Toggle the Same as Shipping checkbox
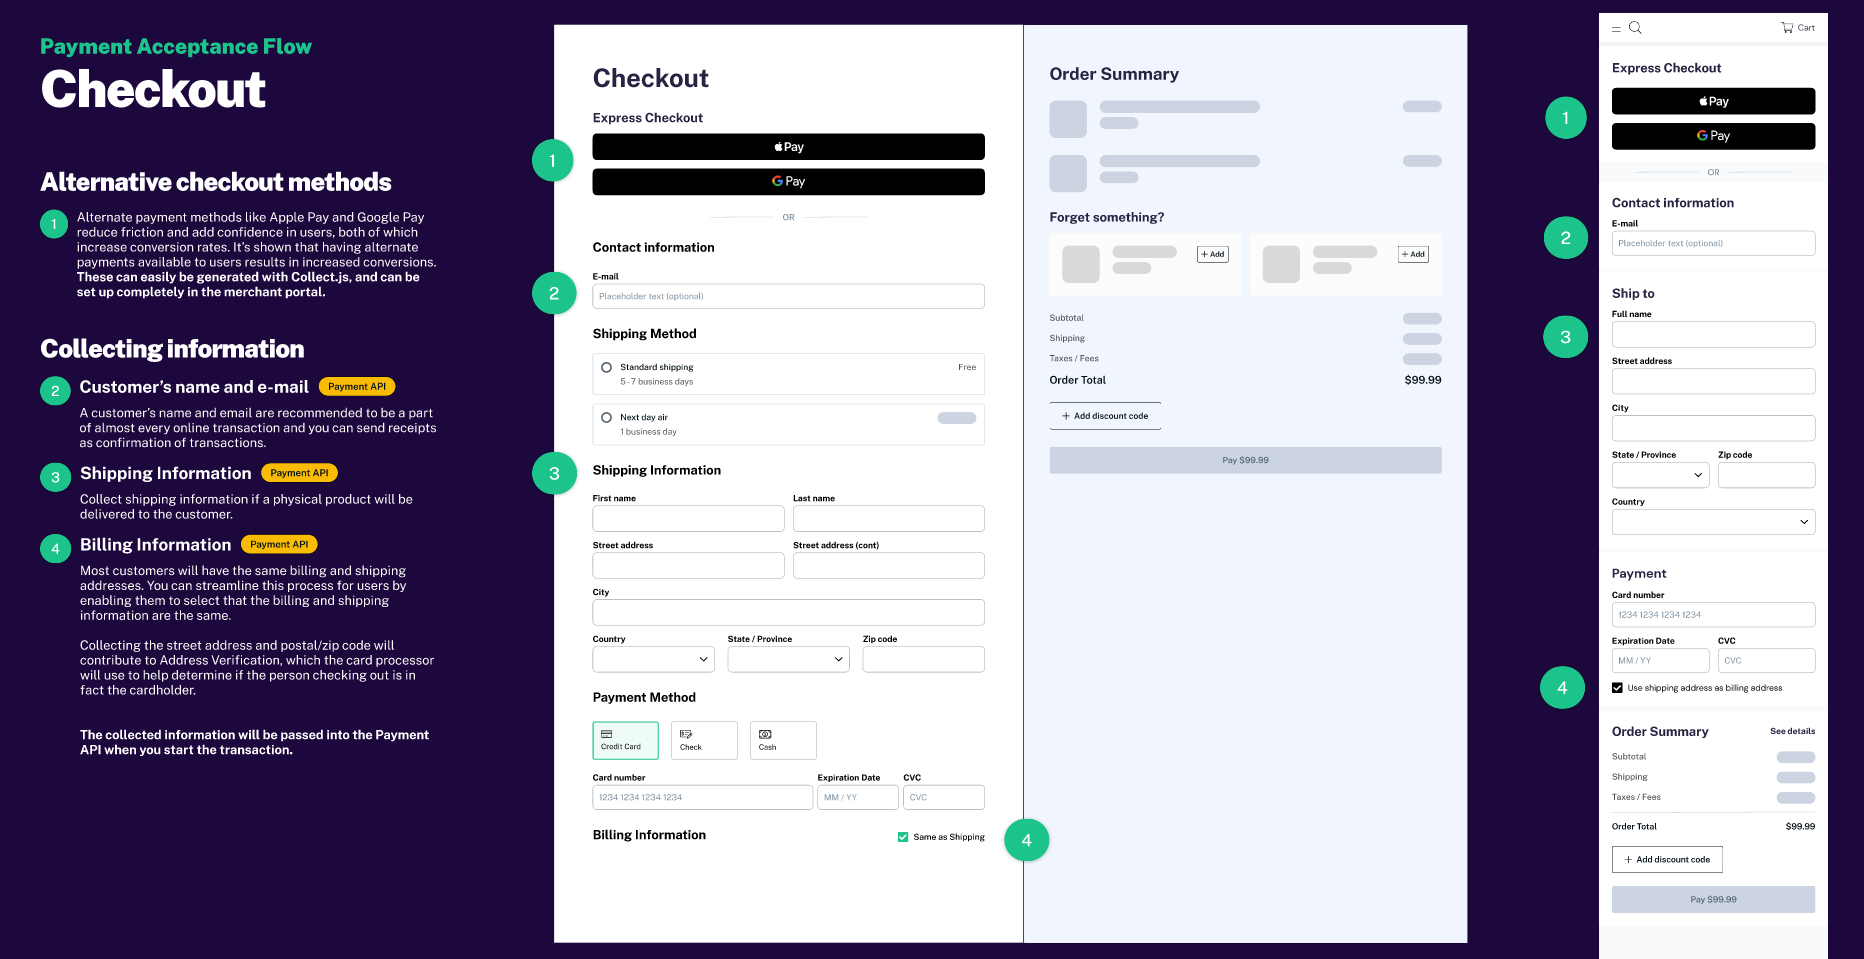The width and height of the screenshot is (1864, 959). click(x=903, y=837)
